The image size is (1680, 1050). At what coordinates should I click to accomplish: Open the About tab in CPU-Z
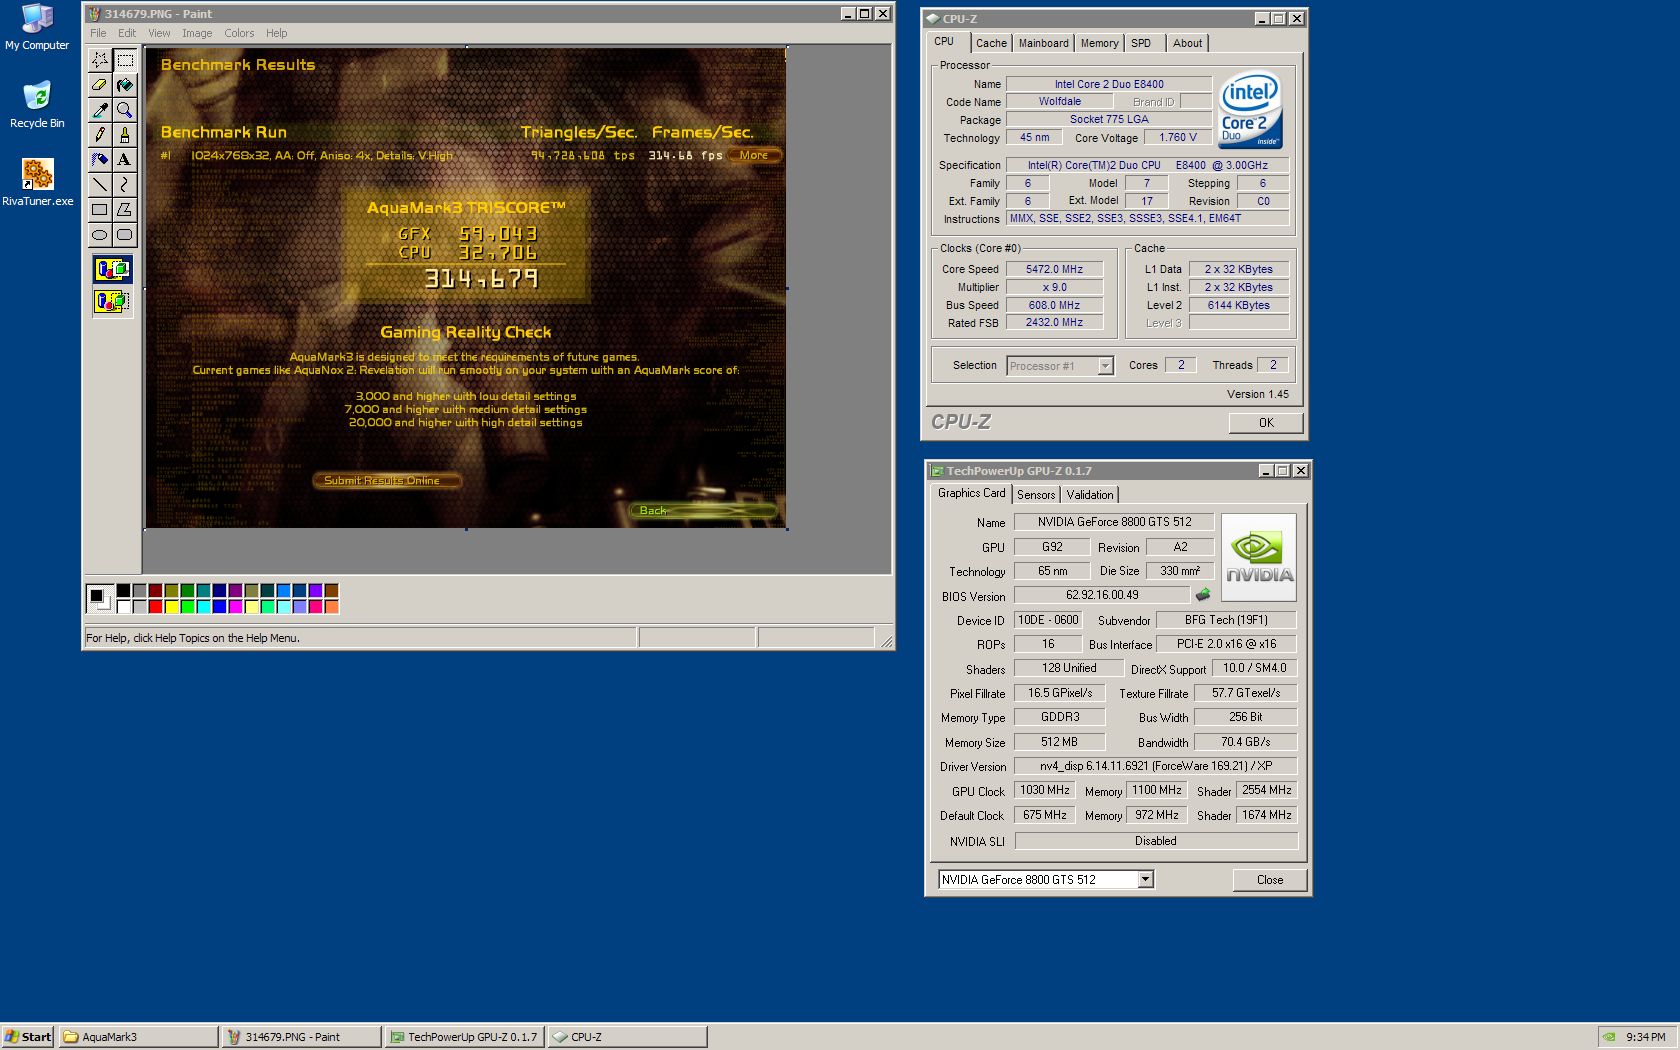coord(1187,43)
